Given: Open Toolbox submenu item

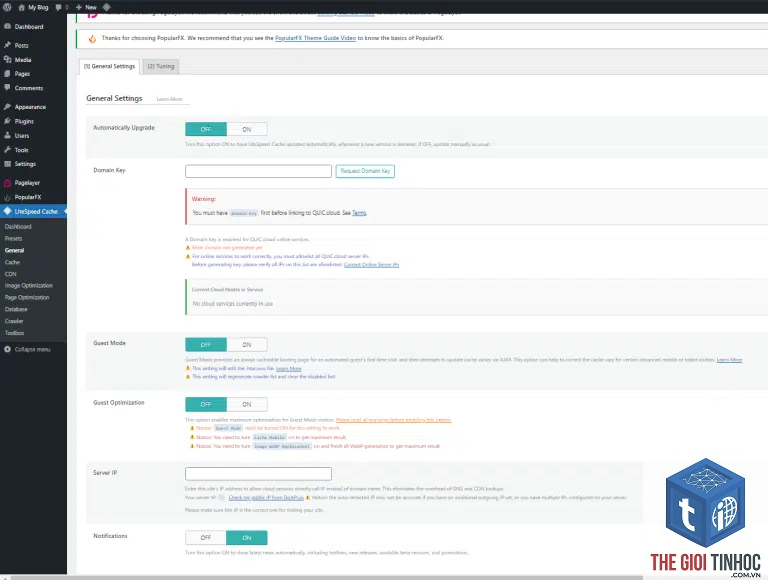Looking at the screenshot, I should (x=15, y=333).
